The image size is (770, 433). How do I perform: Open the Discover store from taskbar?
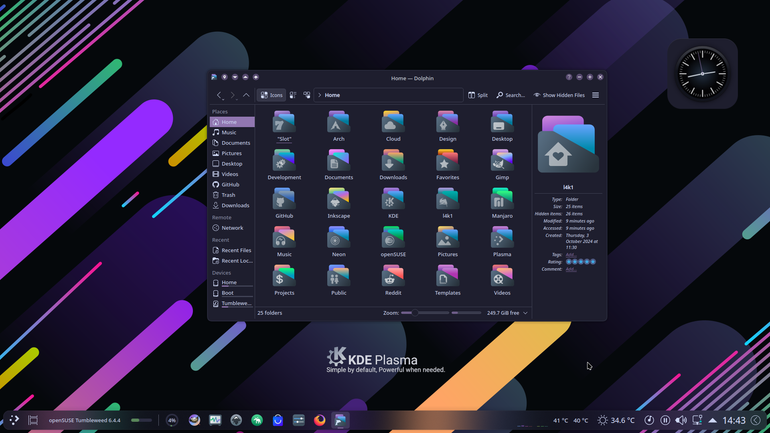(x=278, y=420)
